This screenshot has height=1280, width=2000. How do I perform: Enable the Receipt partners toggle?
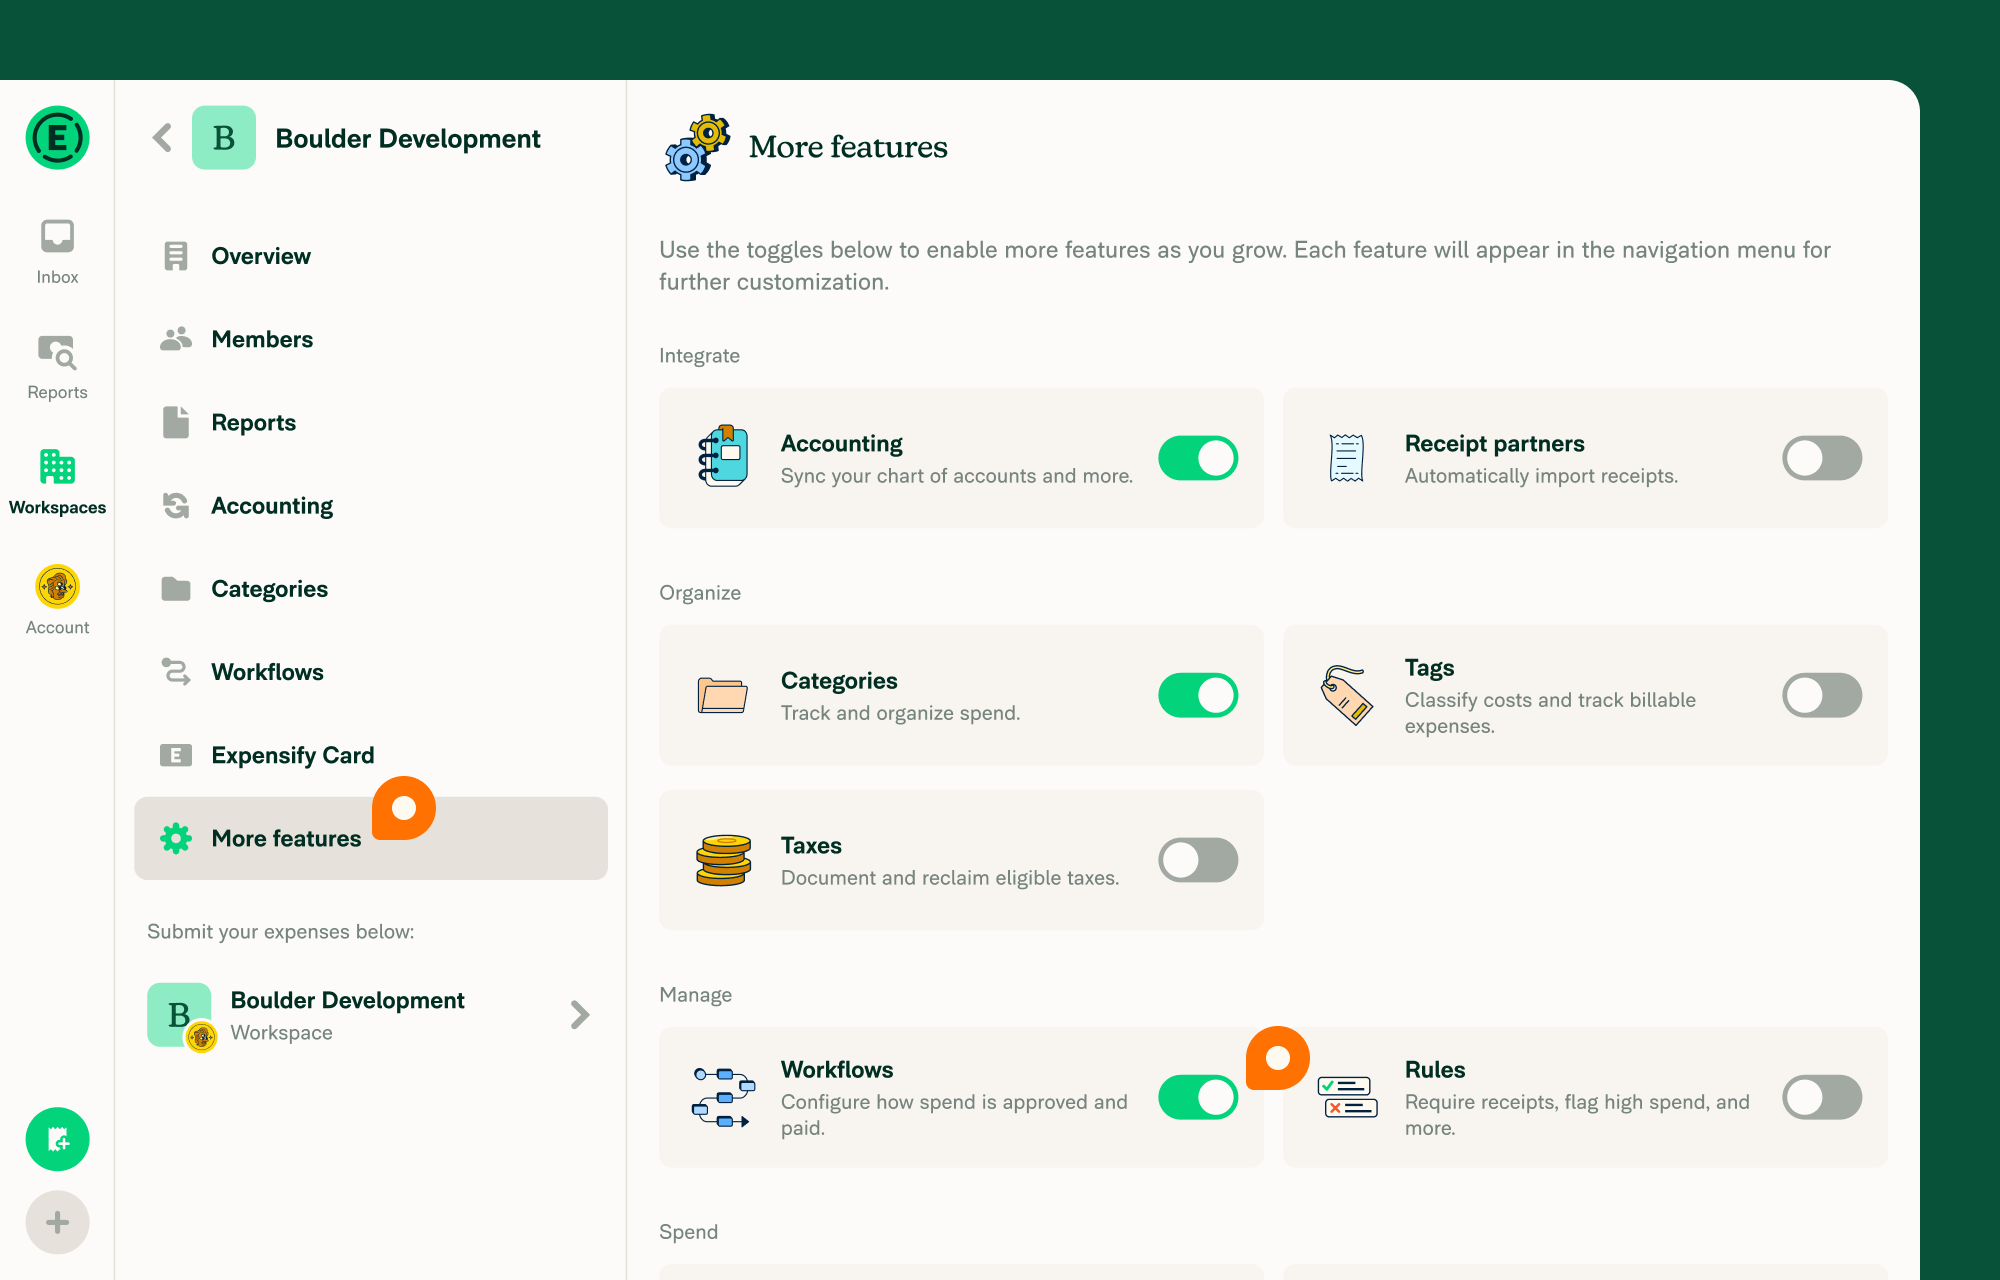(x=1821, y=457)
